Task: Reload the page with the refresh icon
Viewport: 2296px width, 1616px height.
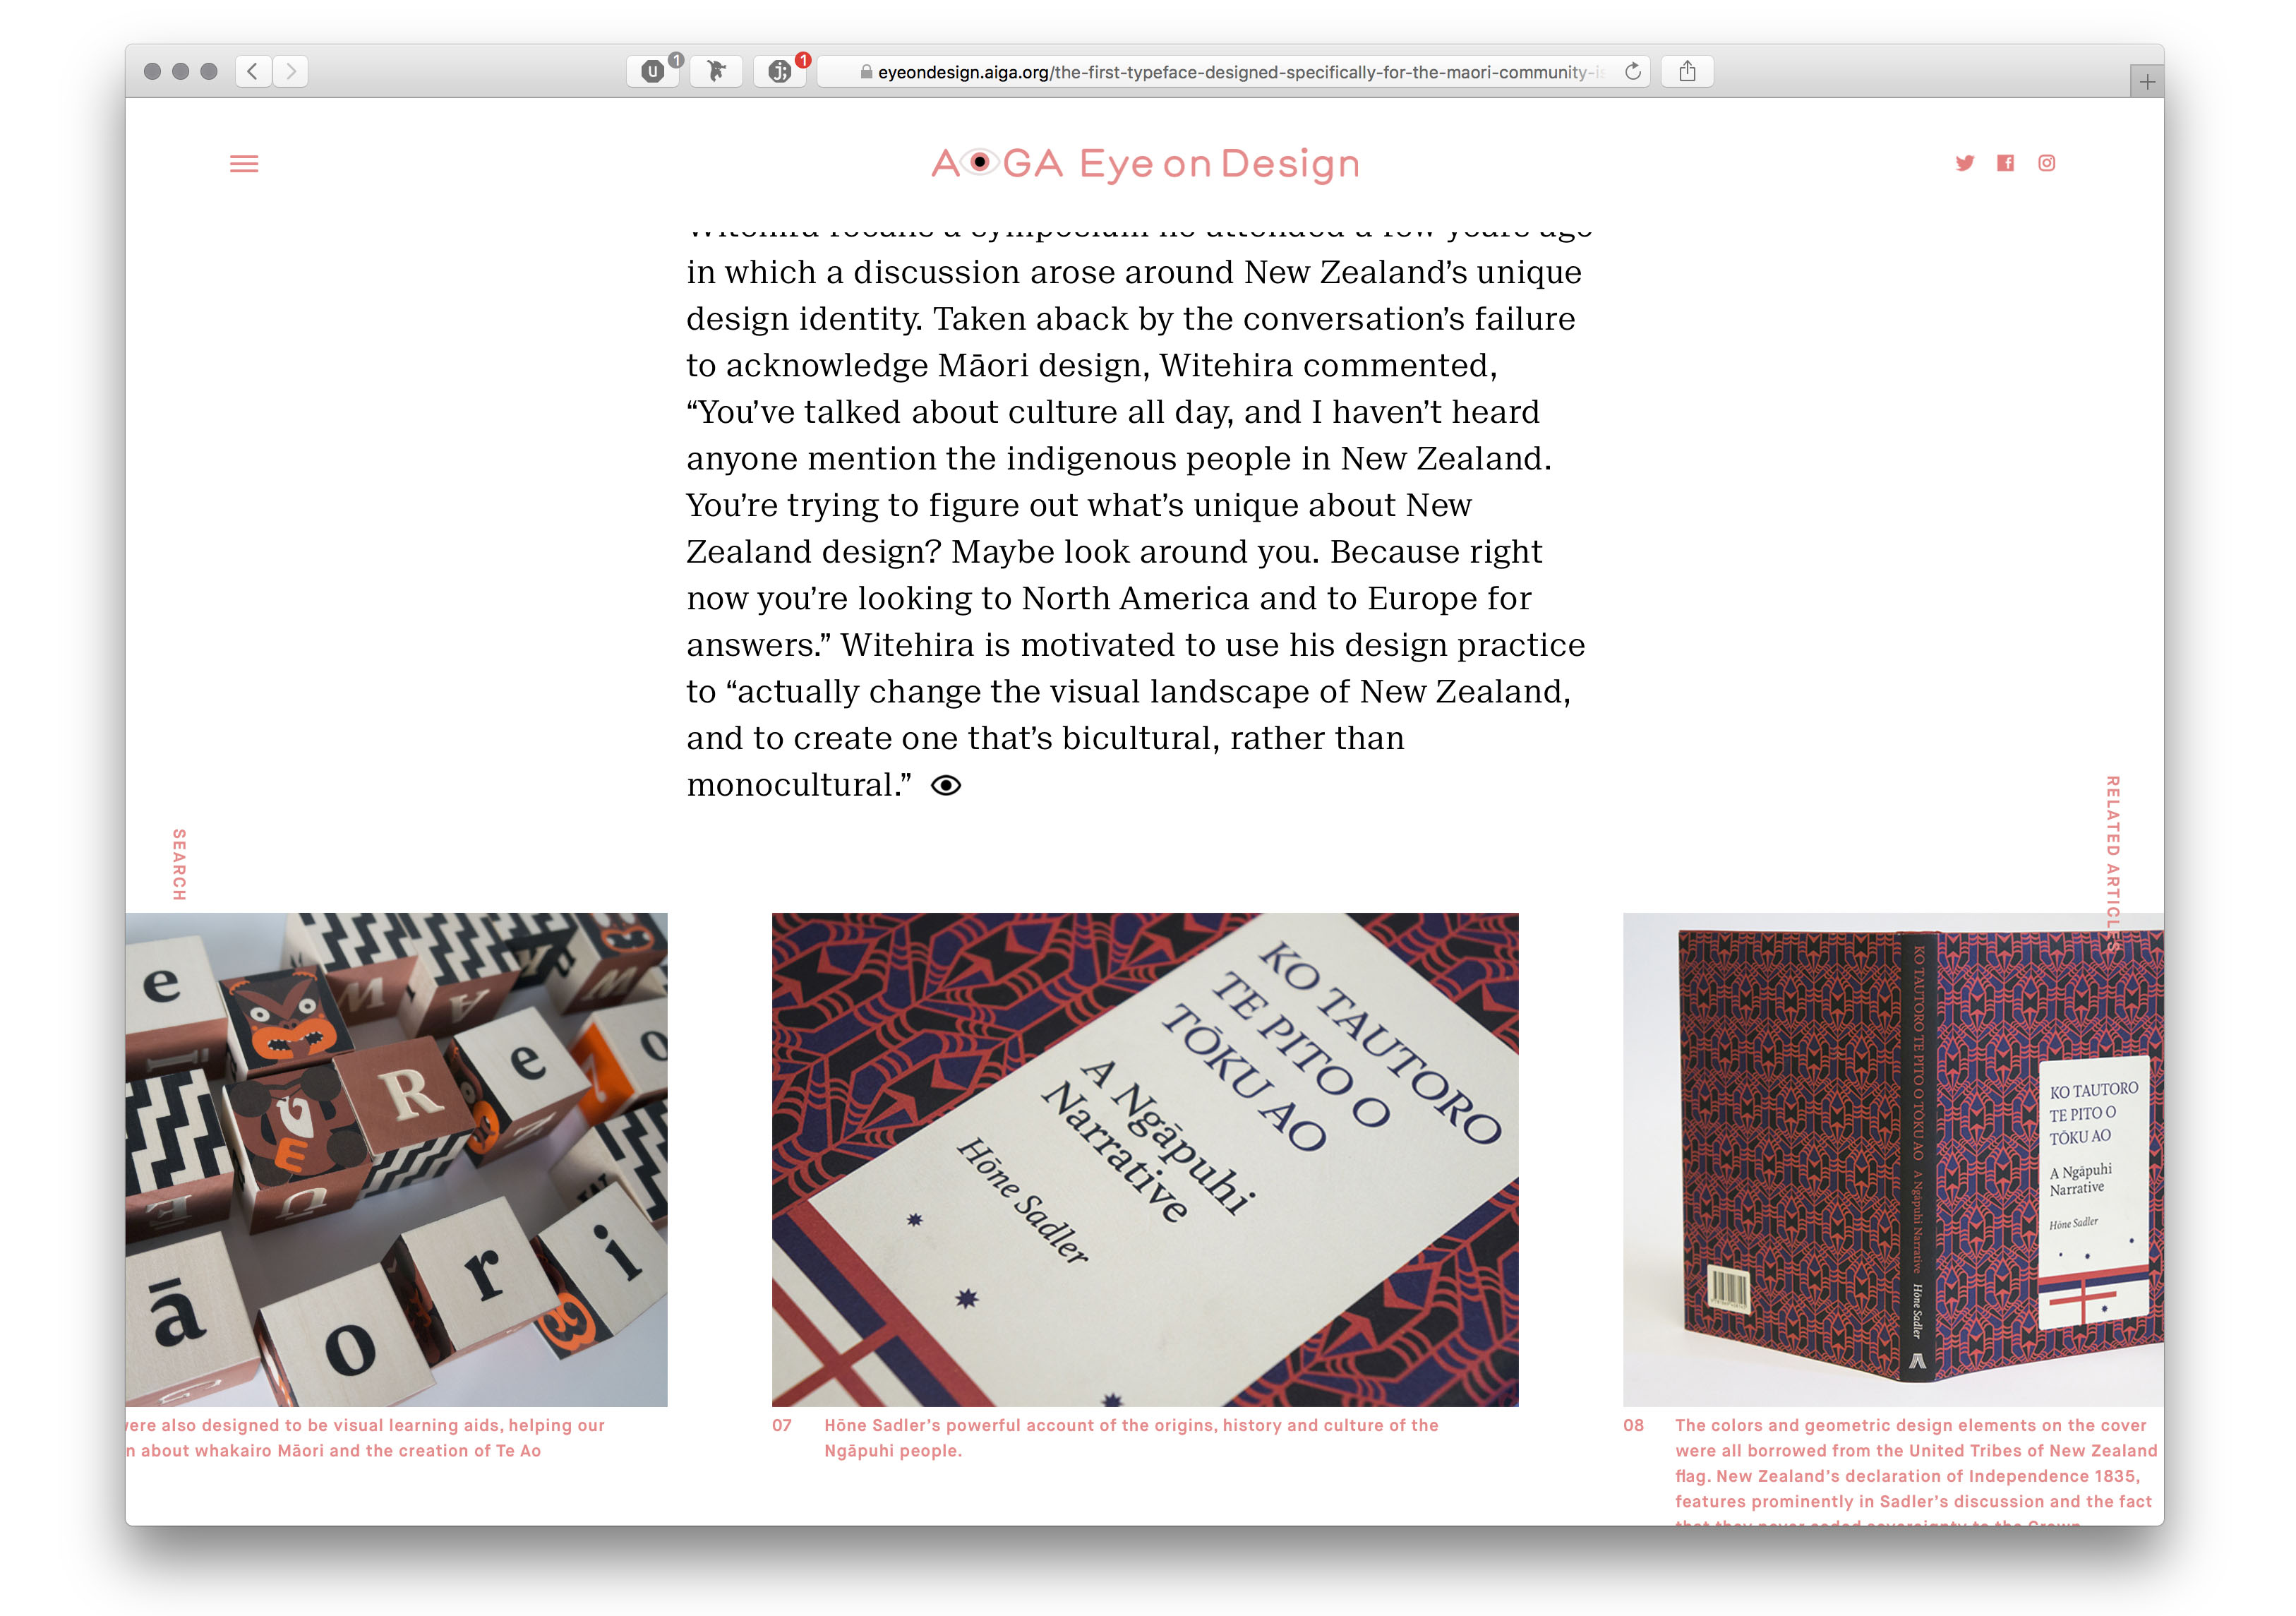Action: (x=1632, y=71)
